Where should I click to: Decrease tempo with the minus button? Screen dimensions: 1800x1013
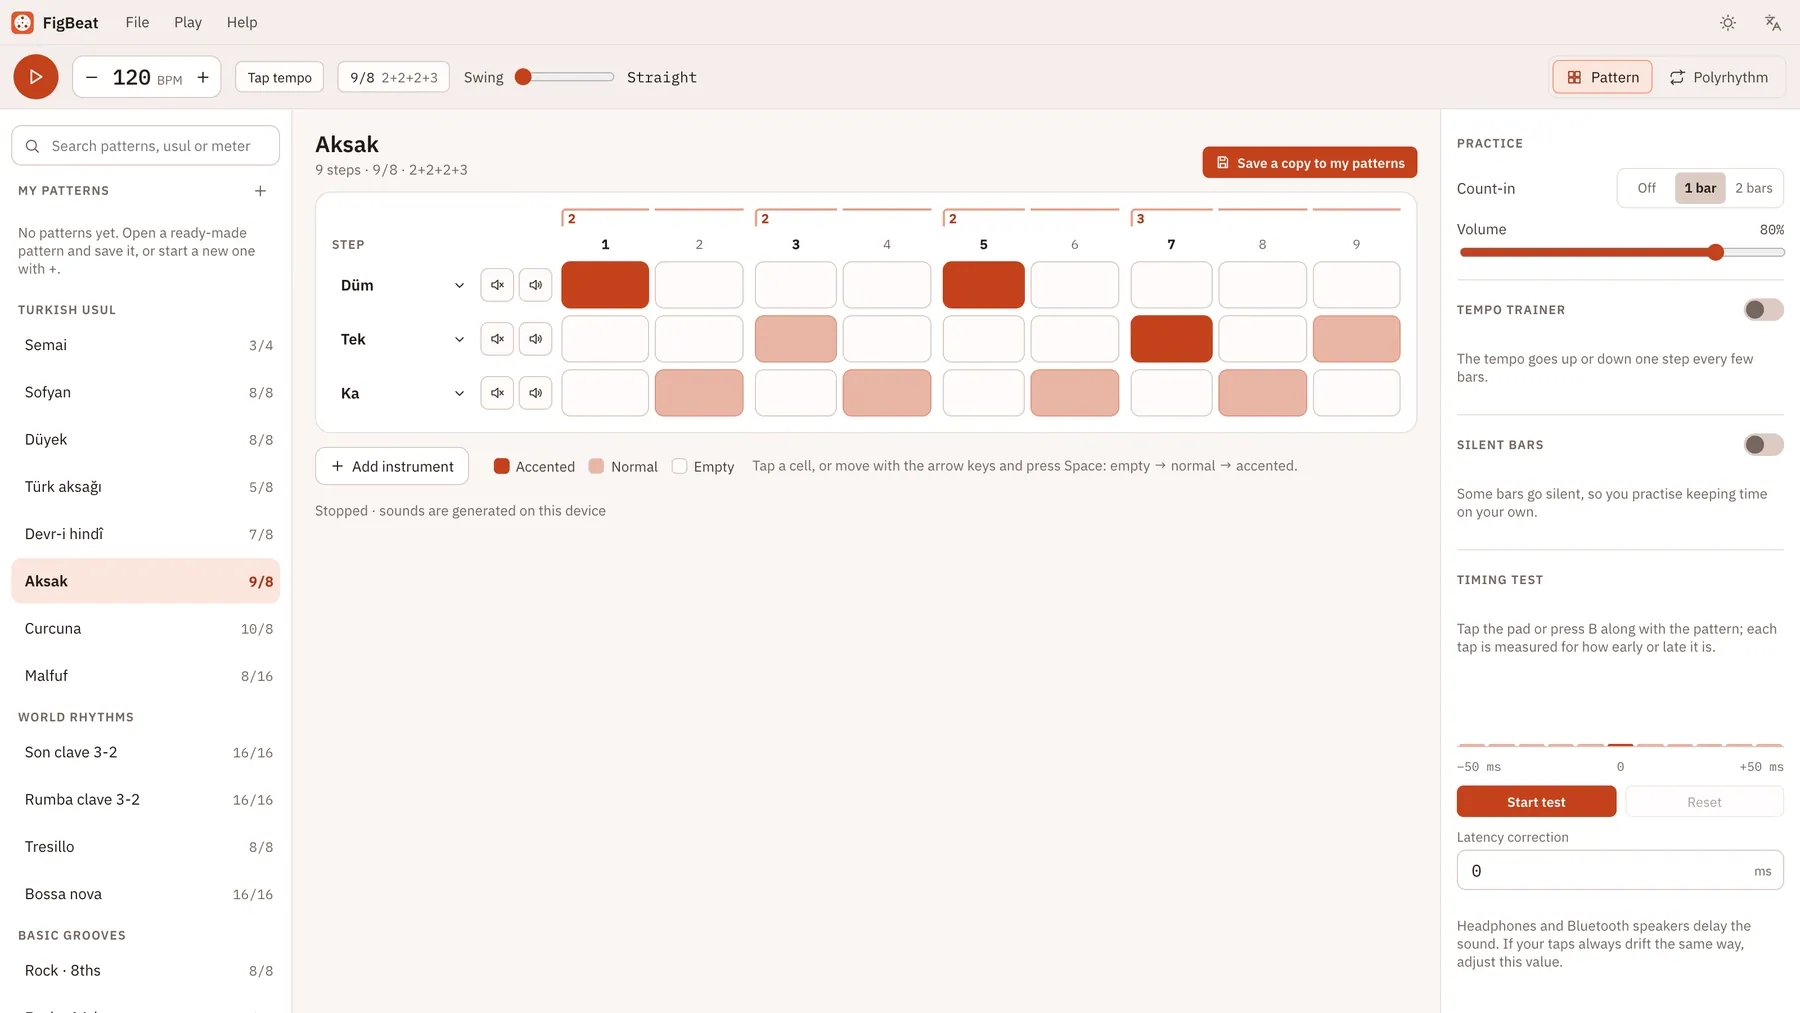click(92, 77)
